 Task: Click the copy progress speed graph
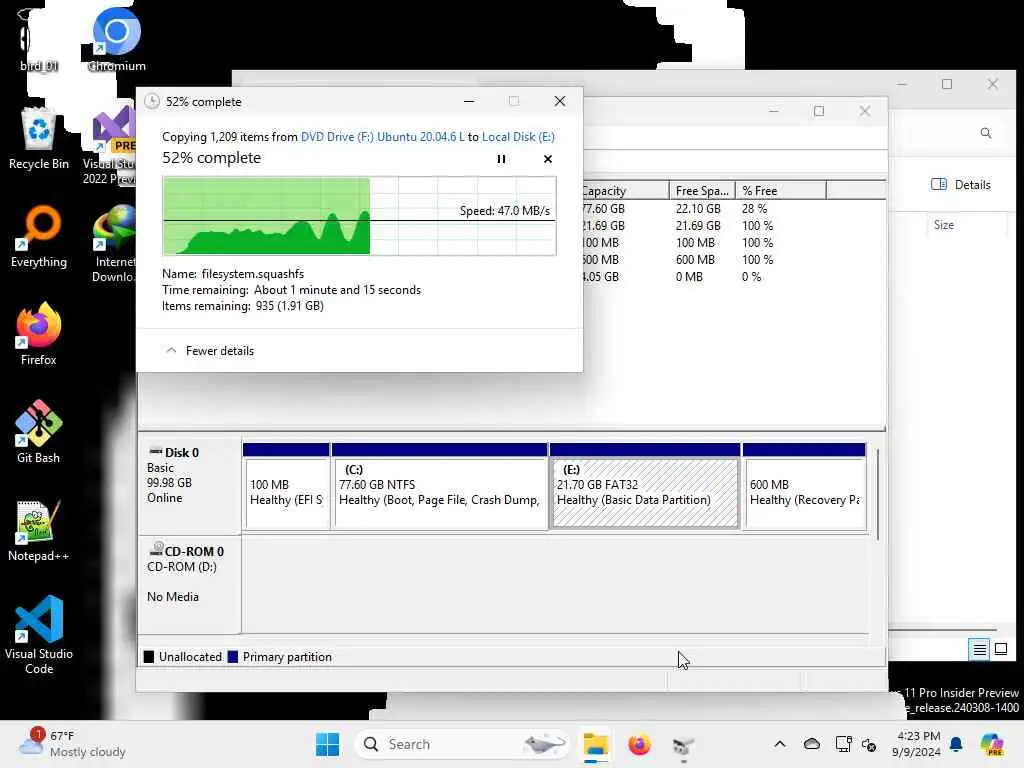coord(359,216)
